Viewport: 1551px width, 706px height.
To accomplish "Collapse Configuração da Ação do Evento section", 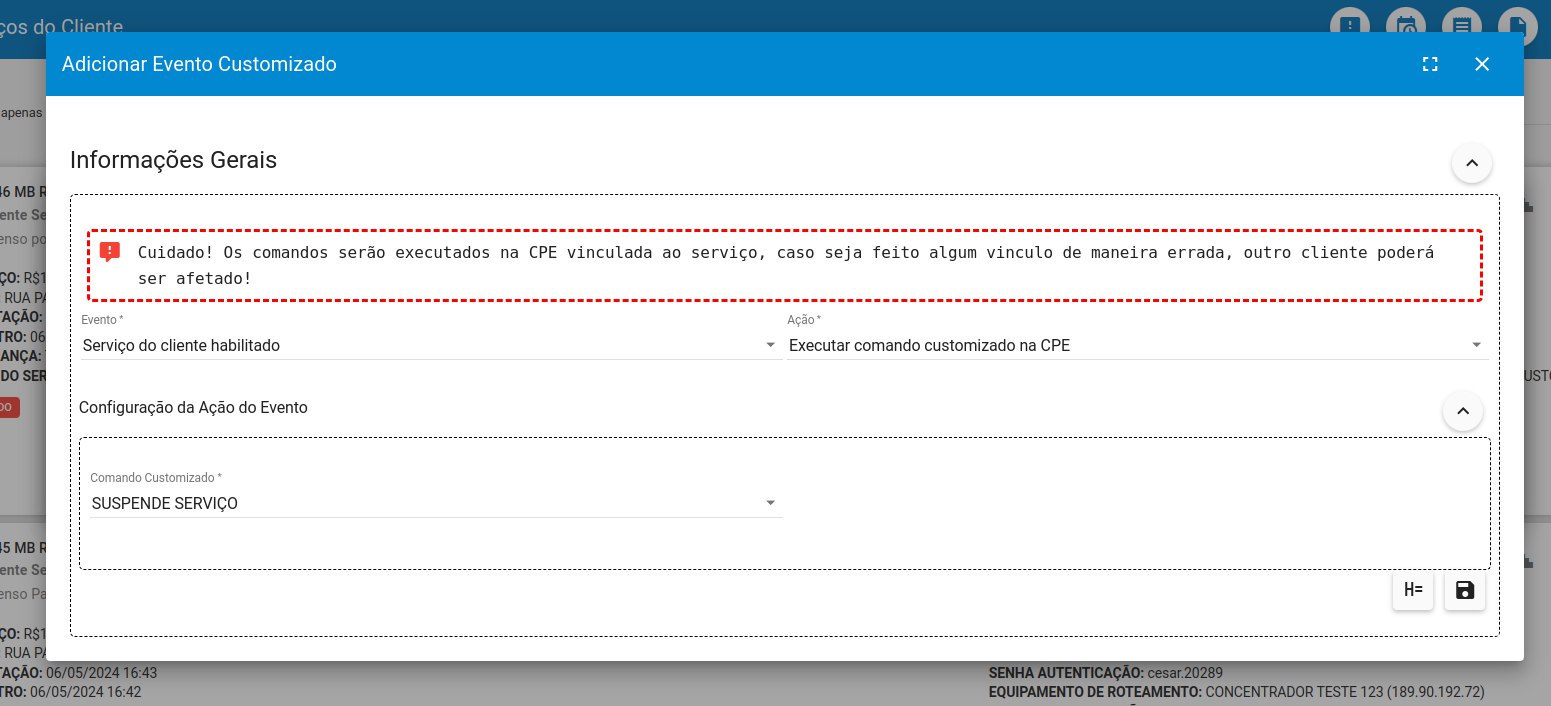I will [x=1463, y=410].
